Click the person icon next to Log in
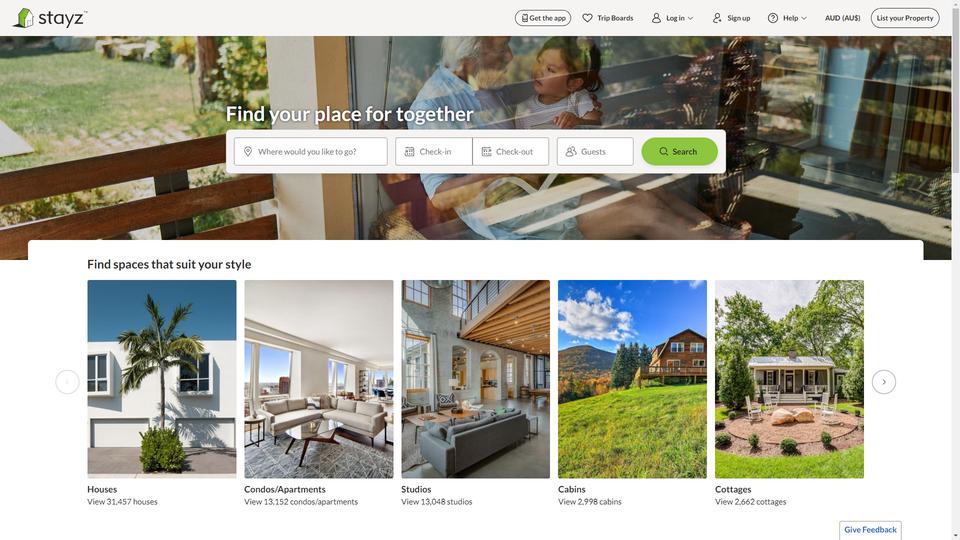 (x=656, y=18)
